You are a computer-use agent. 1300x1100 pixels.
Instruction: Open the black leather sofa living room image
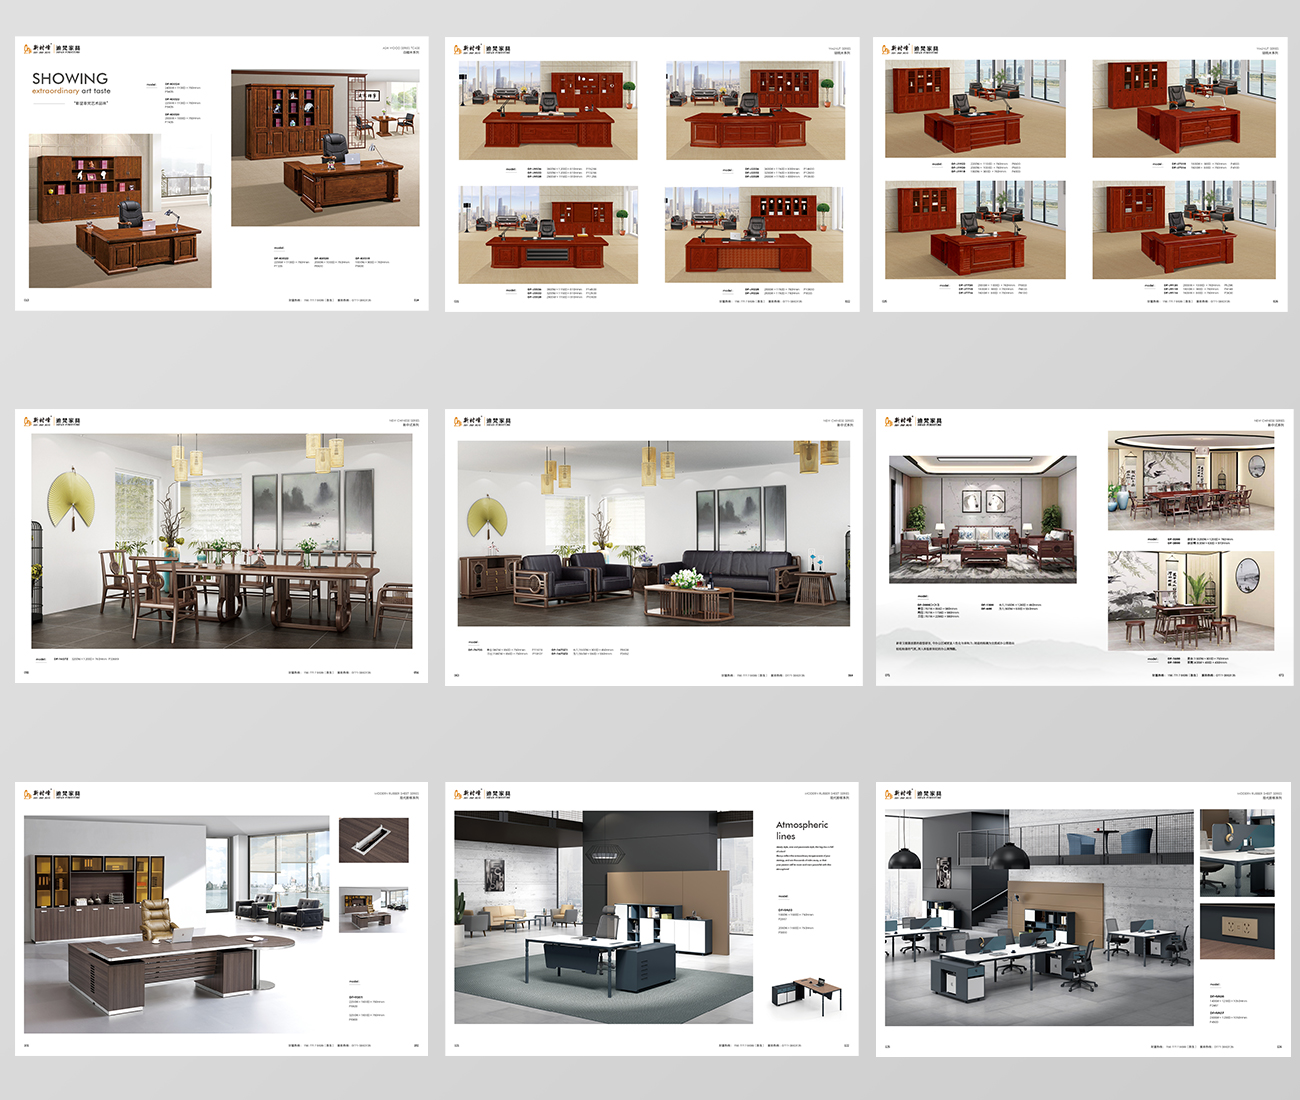coord(654,534)
